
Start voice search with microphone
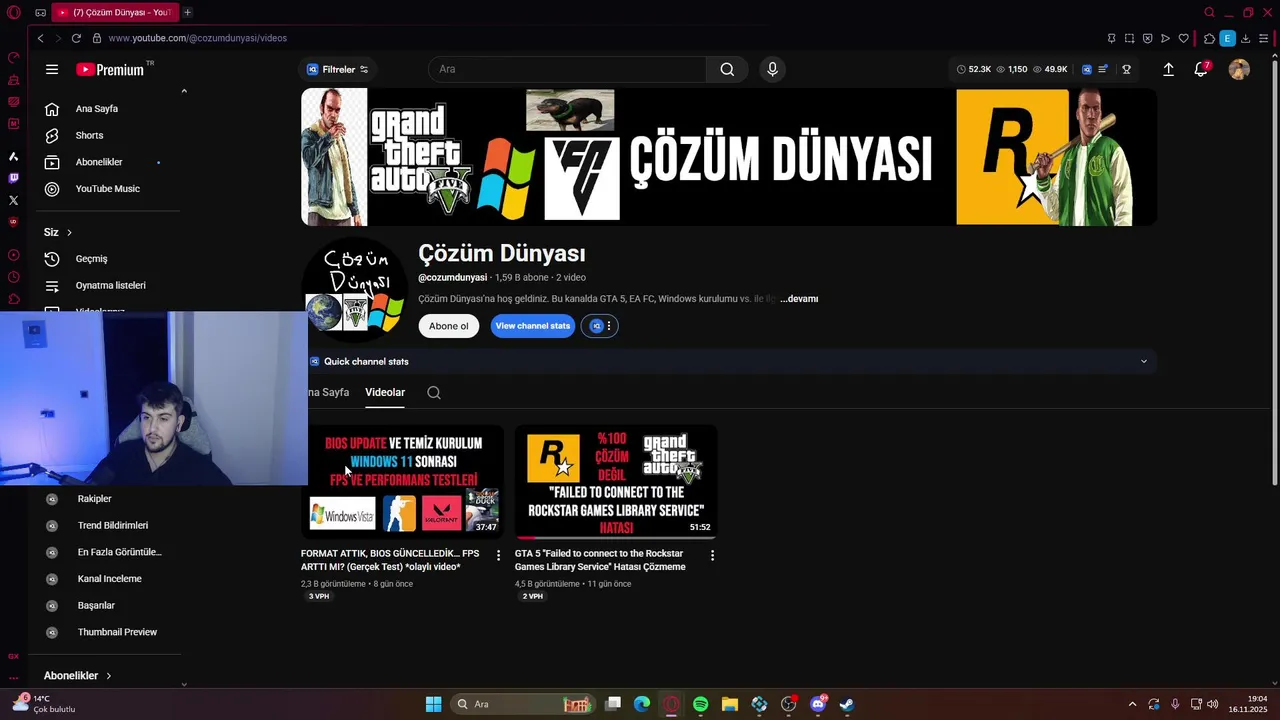click(x=771, y=69)
